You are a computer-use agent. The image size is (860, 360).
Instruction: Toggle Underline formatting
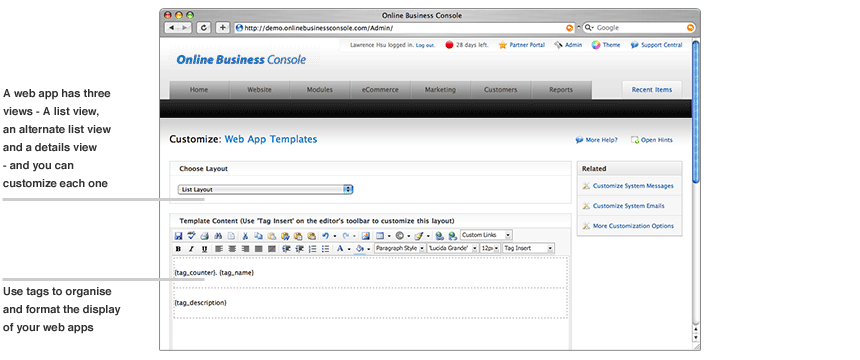pos(205,249)
